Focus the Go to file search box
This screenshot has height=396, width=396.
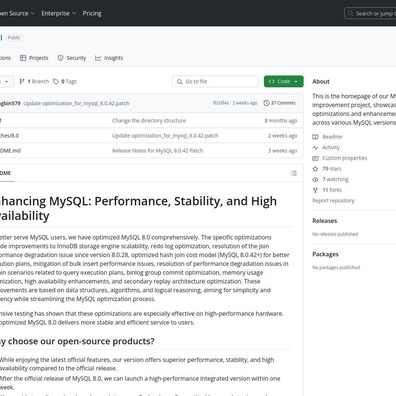(215, 81)
